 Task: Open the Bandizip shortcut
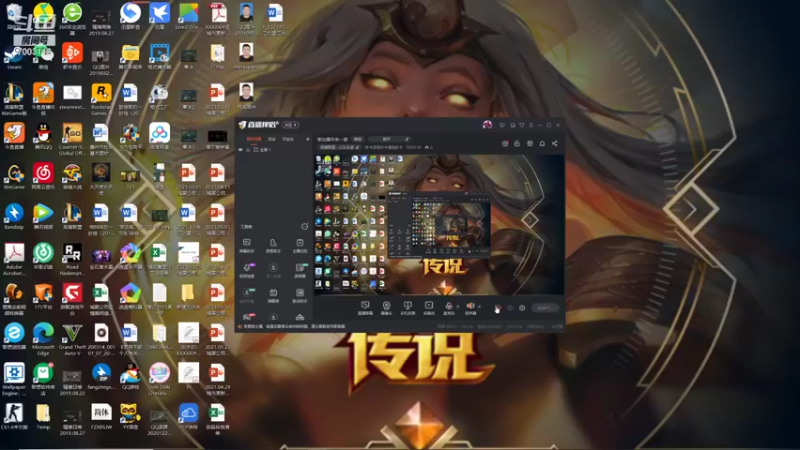point(14,216)
